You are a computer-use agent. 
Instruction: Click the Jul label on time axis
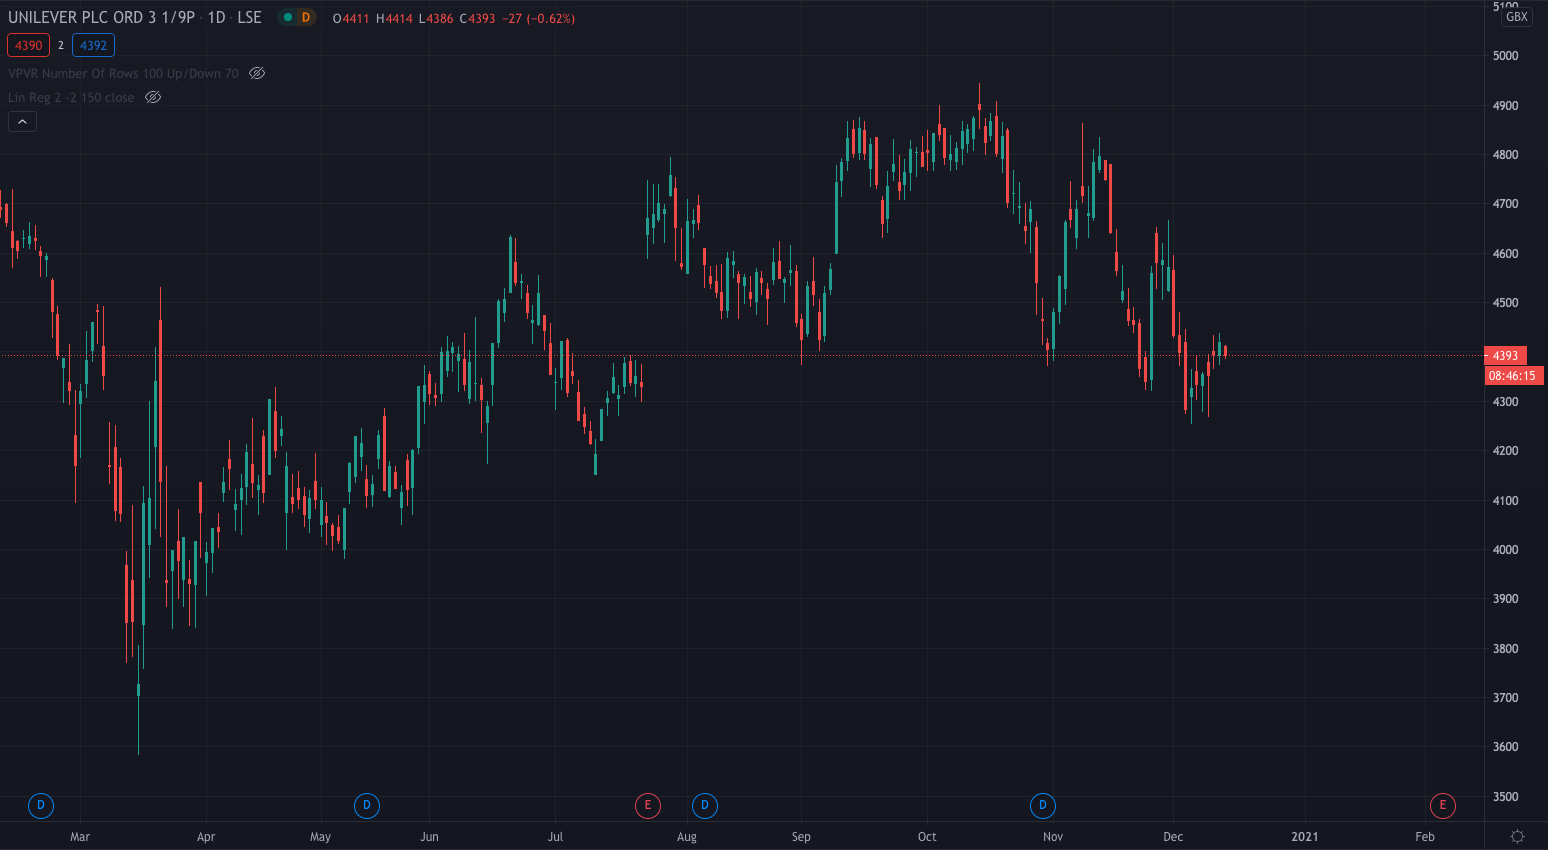555,837
